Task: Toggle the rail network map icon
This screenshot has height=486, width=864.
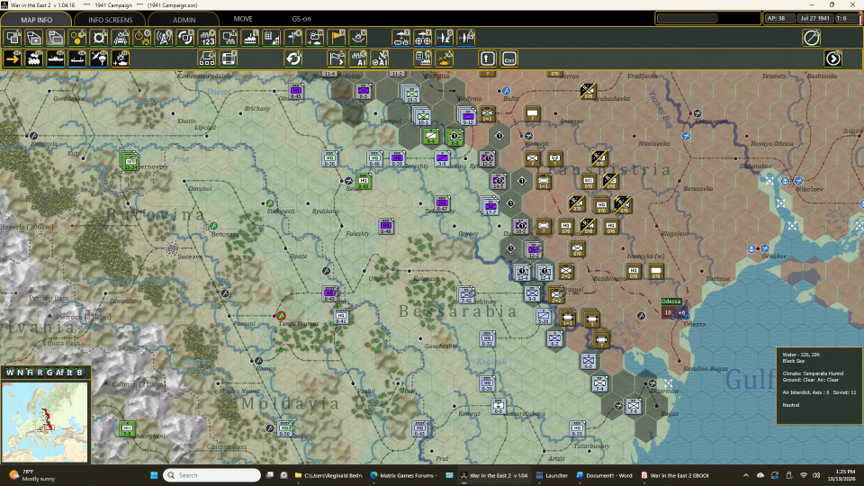Action: [x=121, y=38]
